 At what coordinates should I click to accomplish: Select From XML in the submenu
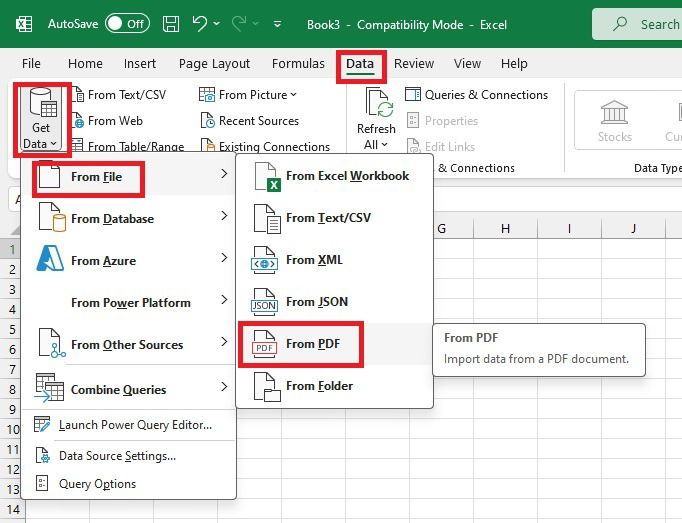coord(335,260)
